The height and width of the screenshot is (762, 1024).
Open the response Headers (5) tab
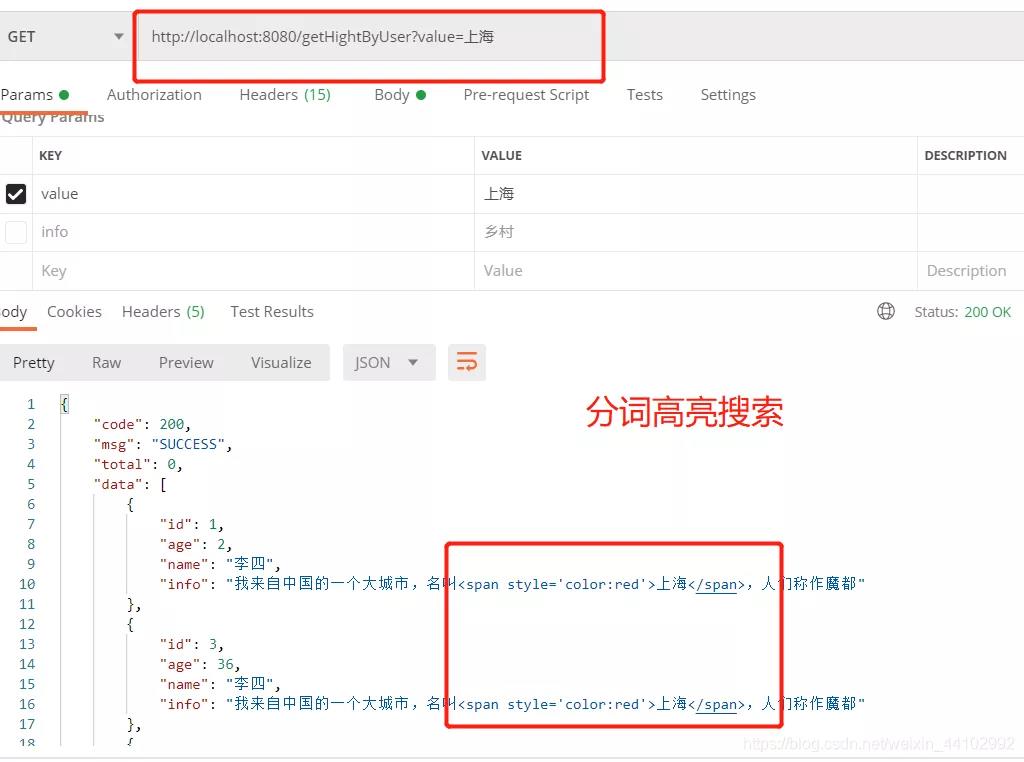[x=163, y=311]
